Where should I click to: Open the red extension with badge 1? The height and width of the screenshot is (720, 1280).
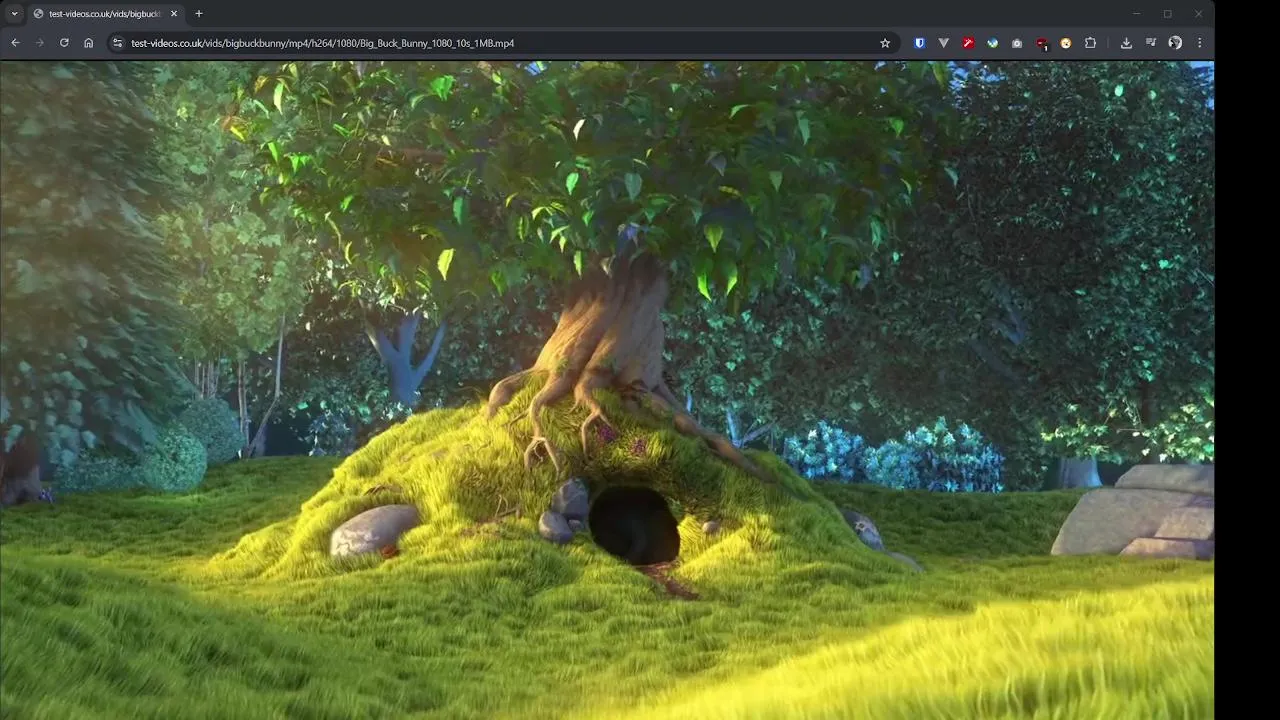pos(1041,43)
